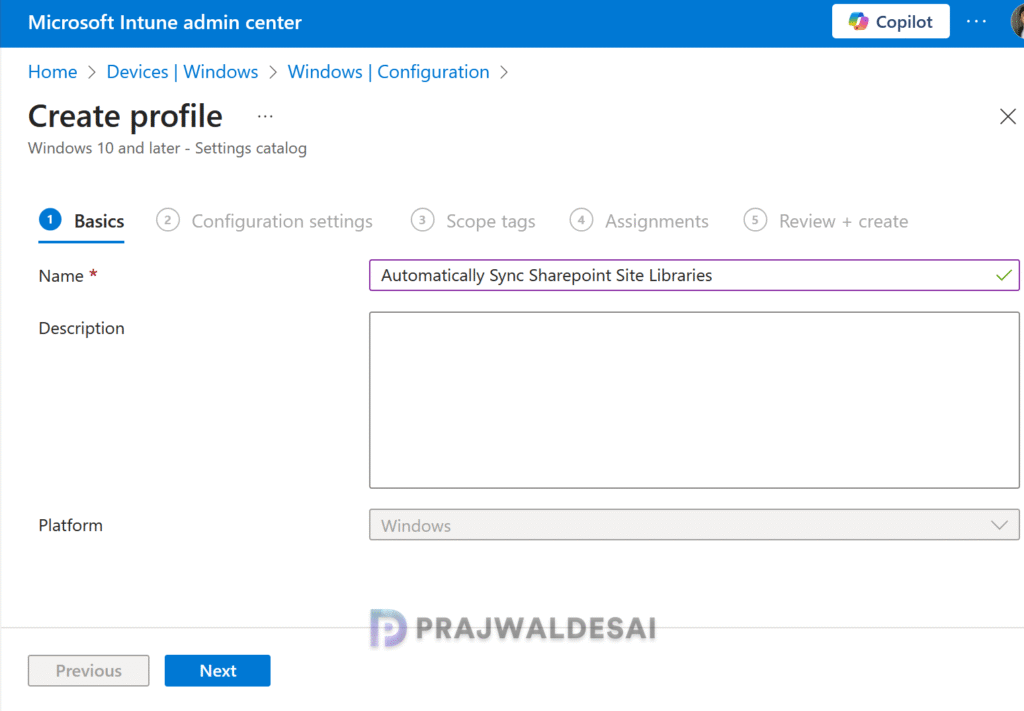Screen dimensions: 1024x711
Task: Switch to Scope tags step
Action: click(x=473, y=221)
